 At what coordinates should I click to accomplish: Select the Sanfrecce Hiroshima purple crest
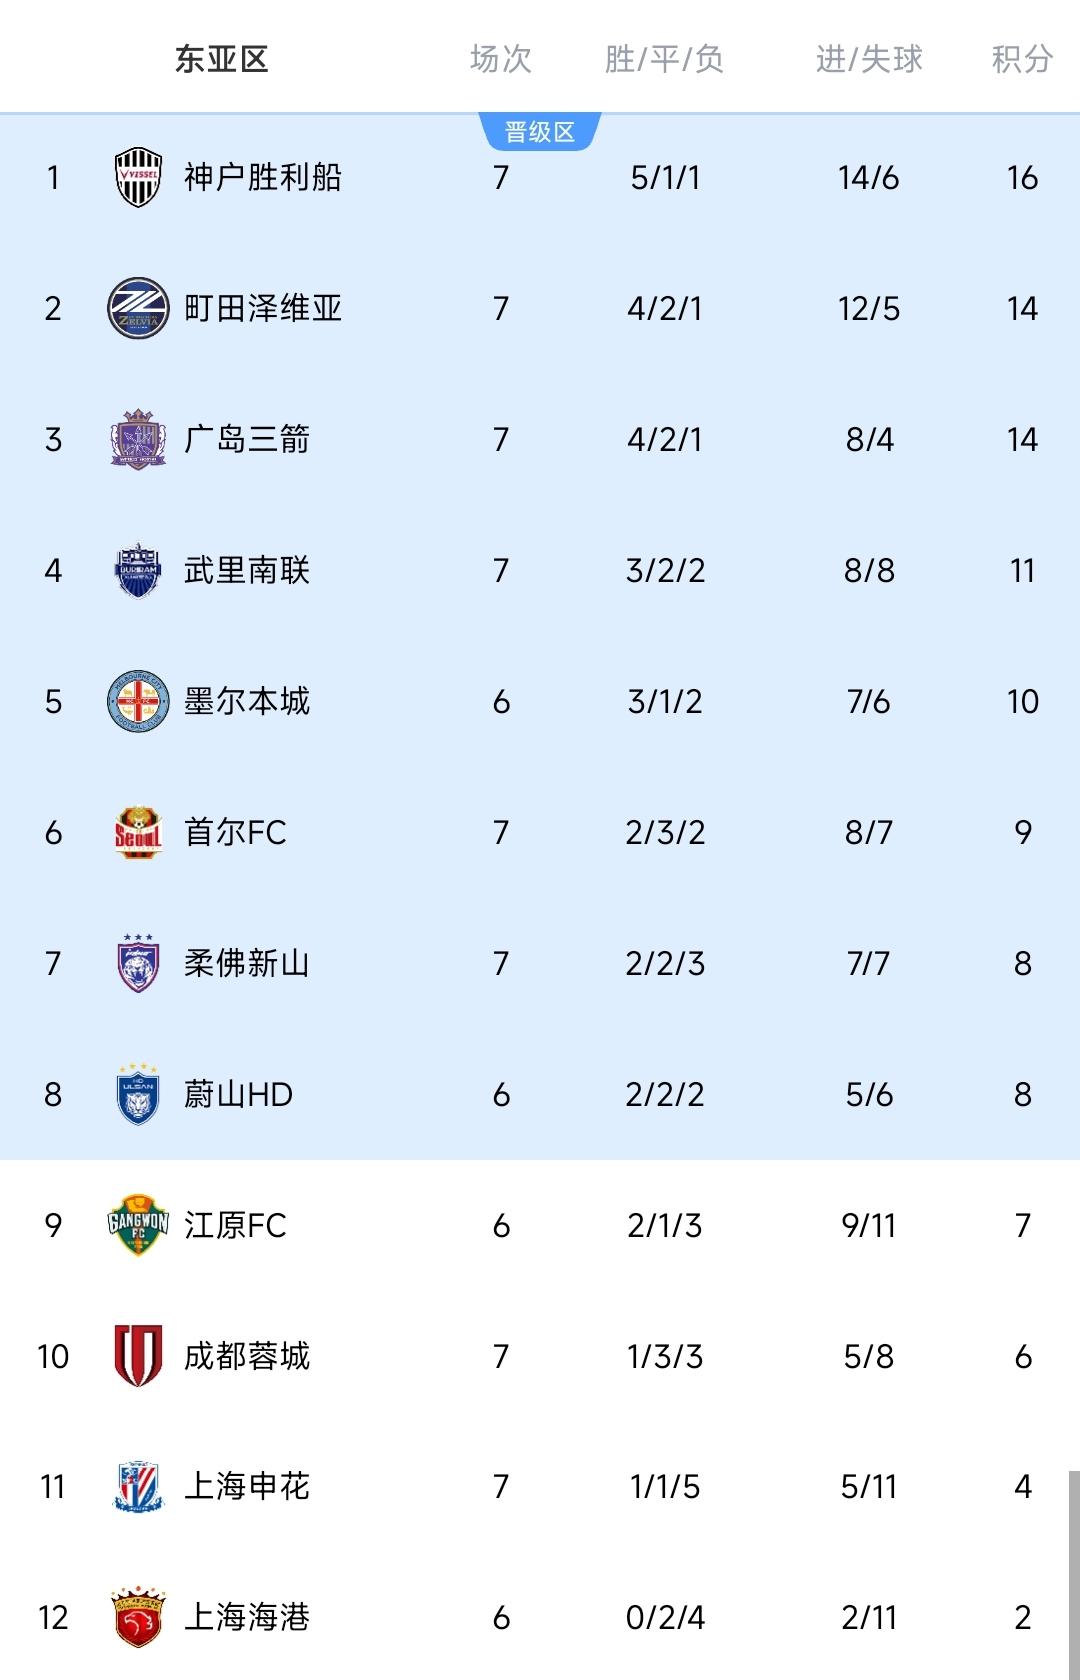138,439
